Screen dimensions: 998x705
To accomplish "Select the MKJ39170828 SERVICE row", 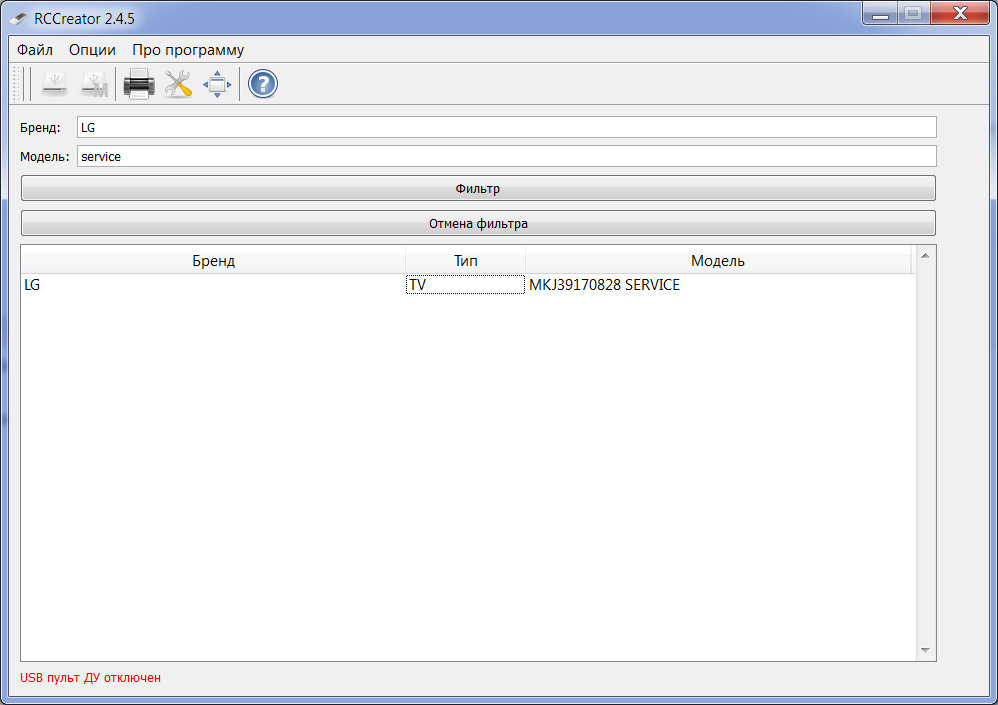I will 604,285.
